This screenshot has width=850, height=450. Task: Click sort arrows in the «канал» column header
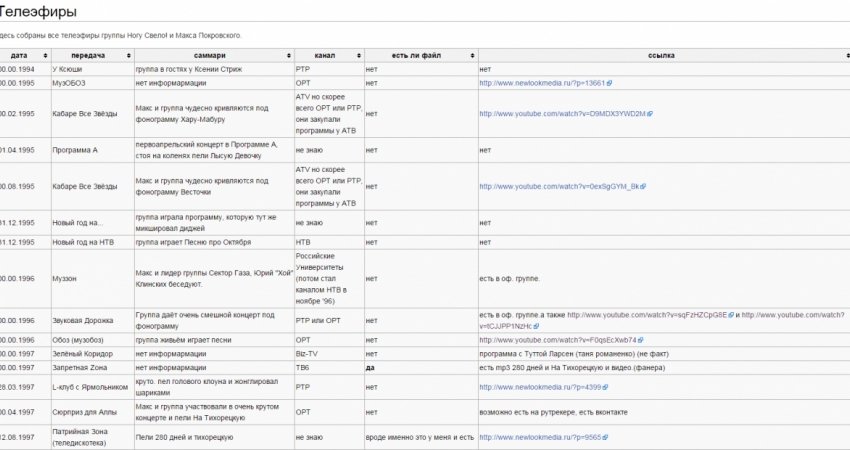tap(358, 55)
